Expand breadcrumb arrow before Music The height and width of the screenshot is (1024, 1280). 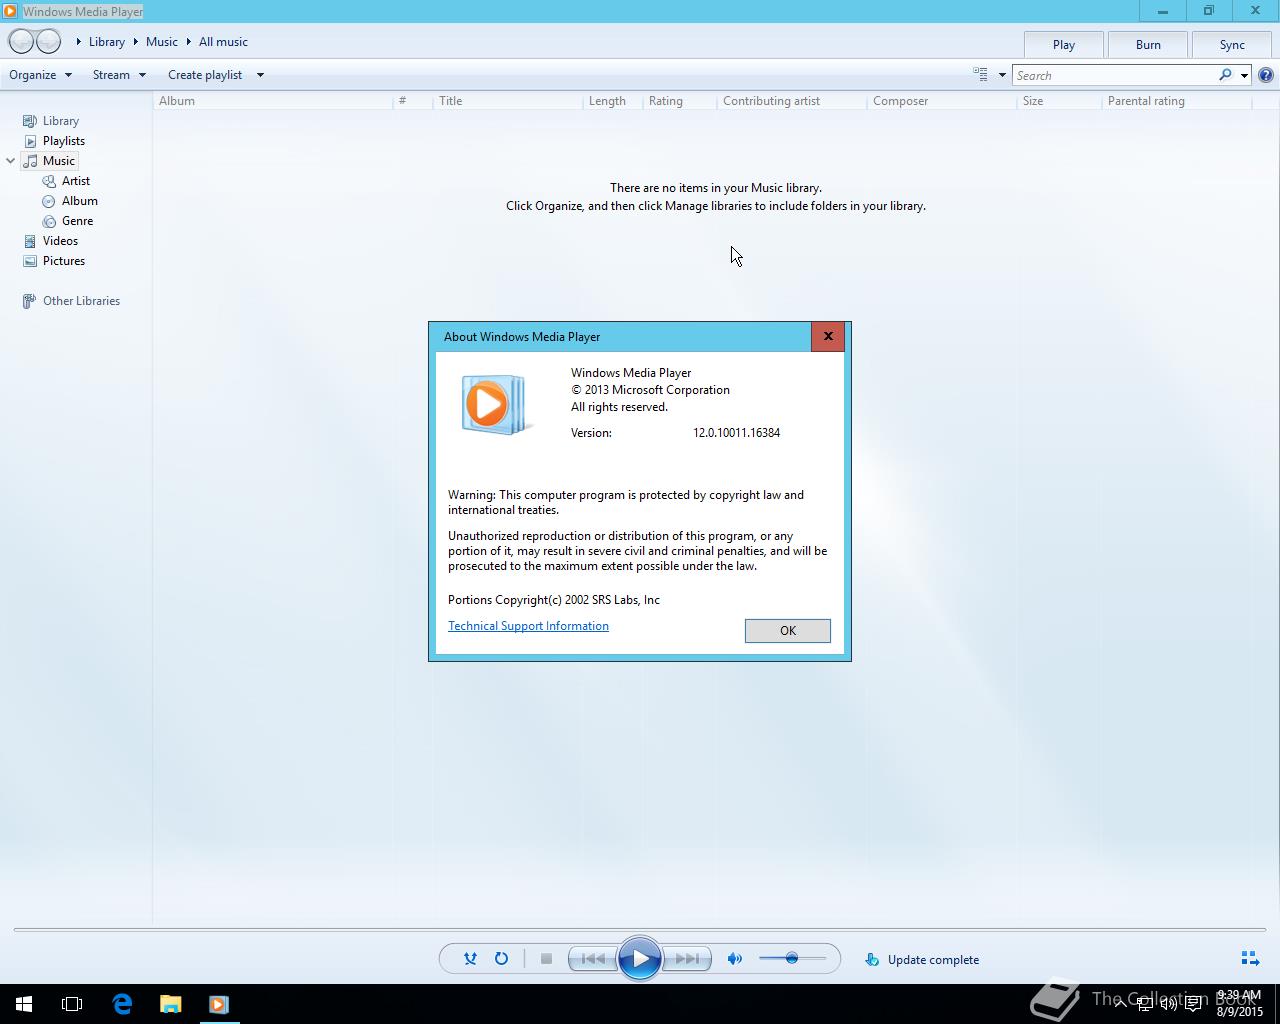coord(136,42)
